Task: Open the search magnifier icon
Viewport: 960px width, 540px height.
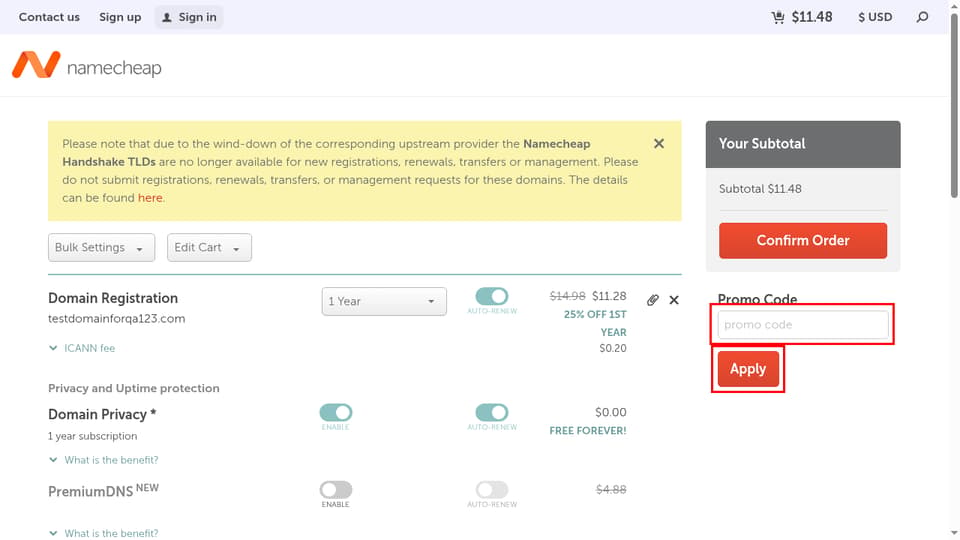Action: tap(922, 17)
